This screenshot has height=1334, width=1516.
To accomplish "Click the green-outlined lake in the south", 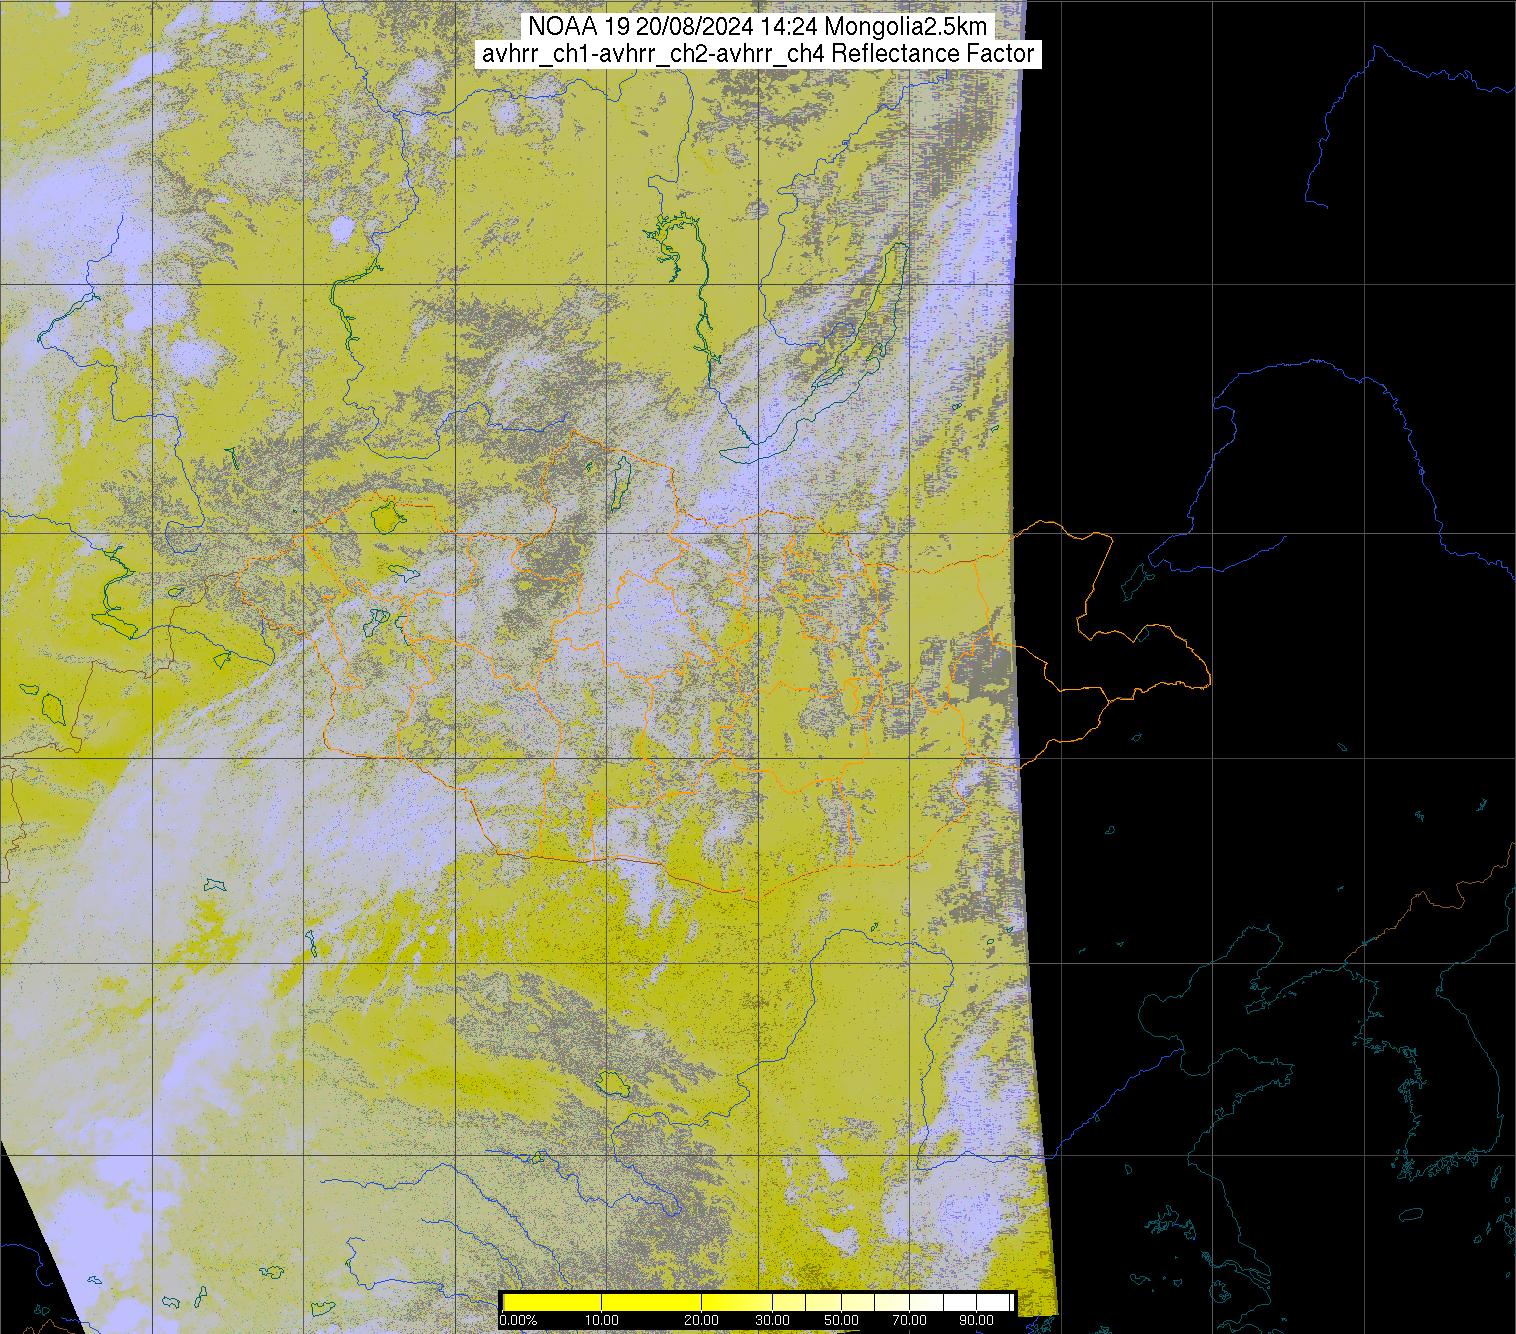I will 610,1082.
